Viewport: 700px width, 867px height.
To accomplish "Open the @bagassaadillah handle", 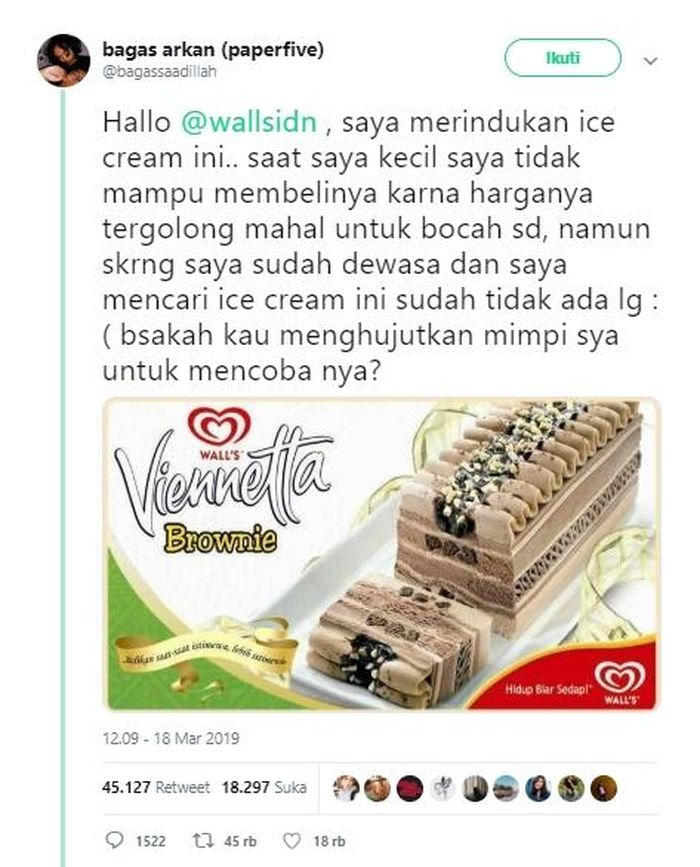I will 160,72.
